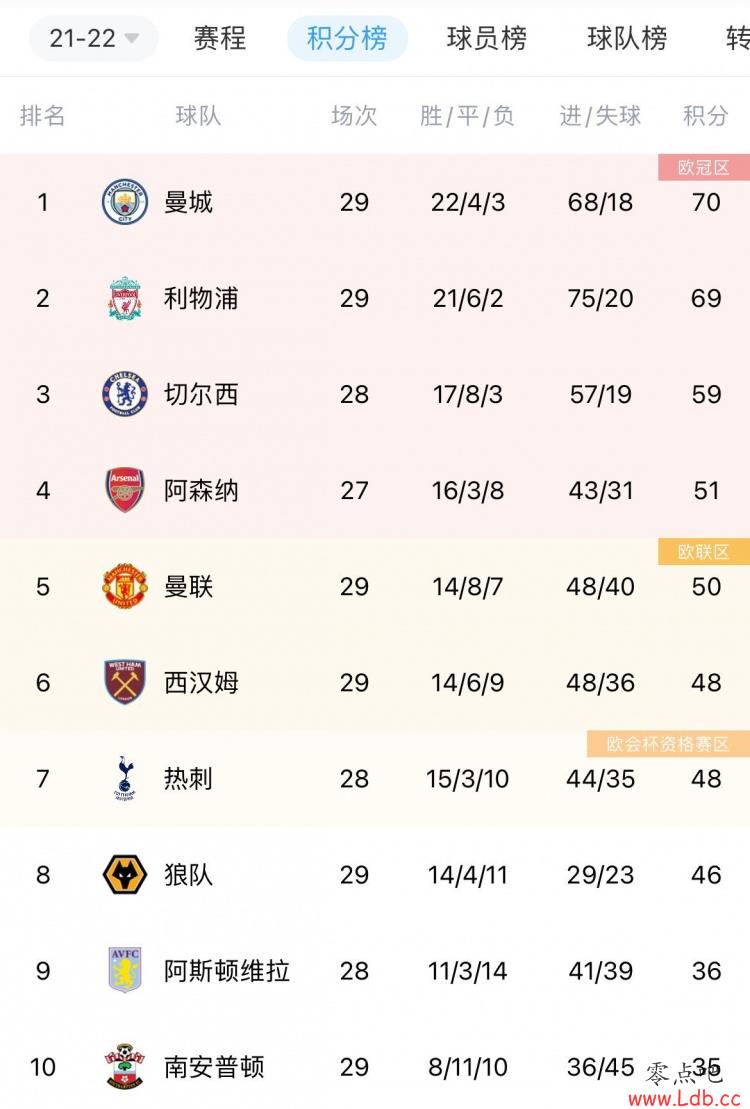Screen dimensions: 750x1109
Task: Open team name 阿斯顿维拉
Action: 227,971
